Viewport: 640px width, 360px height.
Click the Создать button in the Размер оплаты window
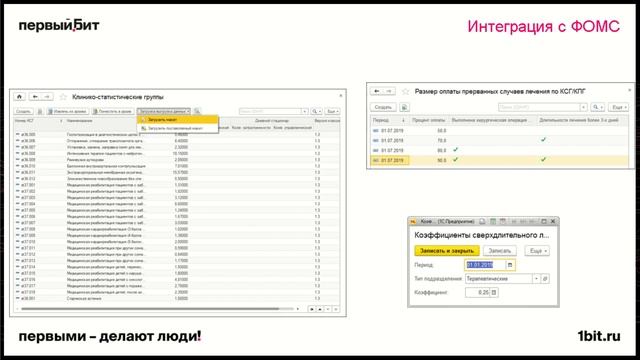coord(383,107)
